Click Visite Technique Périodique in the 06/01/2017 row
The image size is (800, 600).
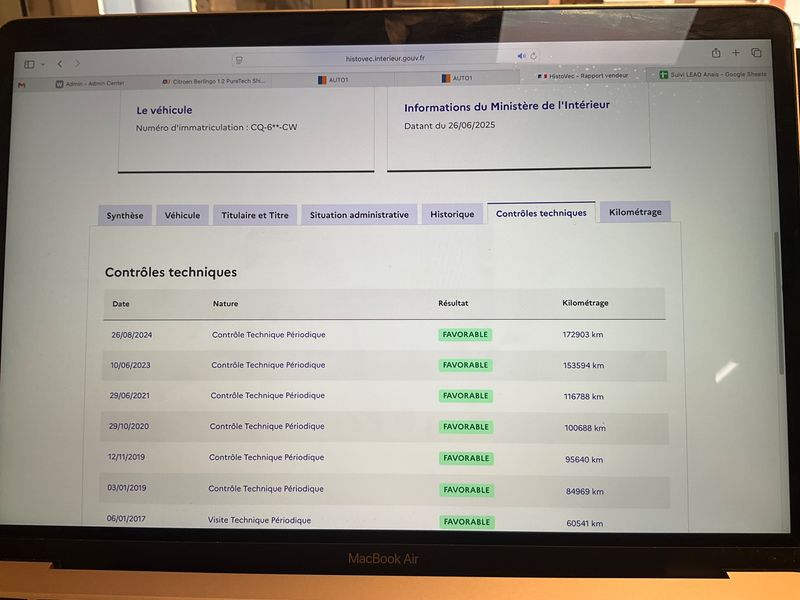tap(259, 520)
